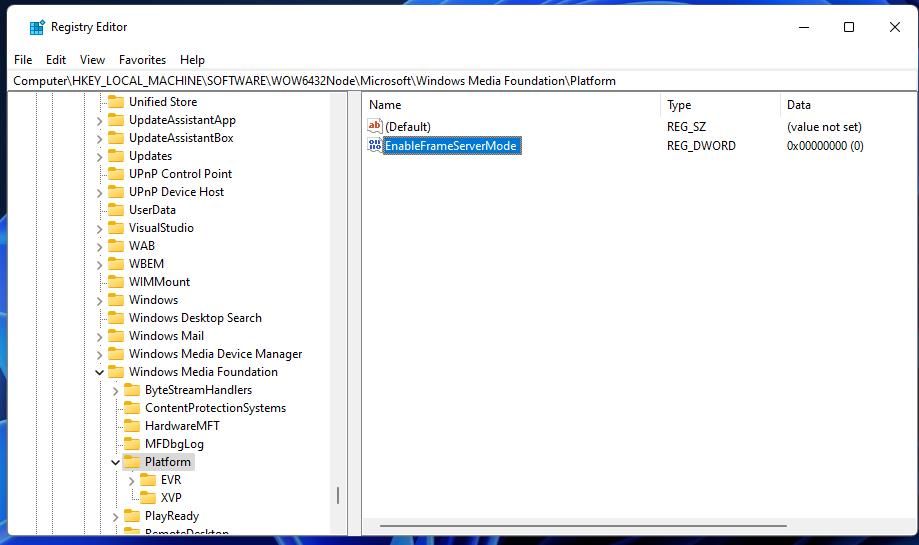Click the MFDbgLog folder icon
Image resolution: width=919 pixels, height=545 pixels.
132,443
